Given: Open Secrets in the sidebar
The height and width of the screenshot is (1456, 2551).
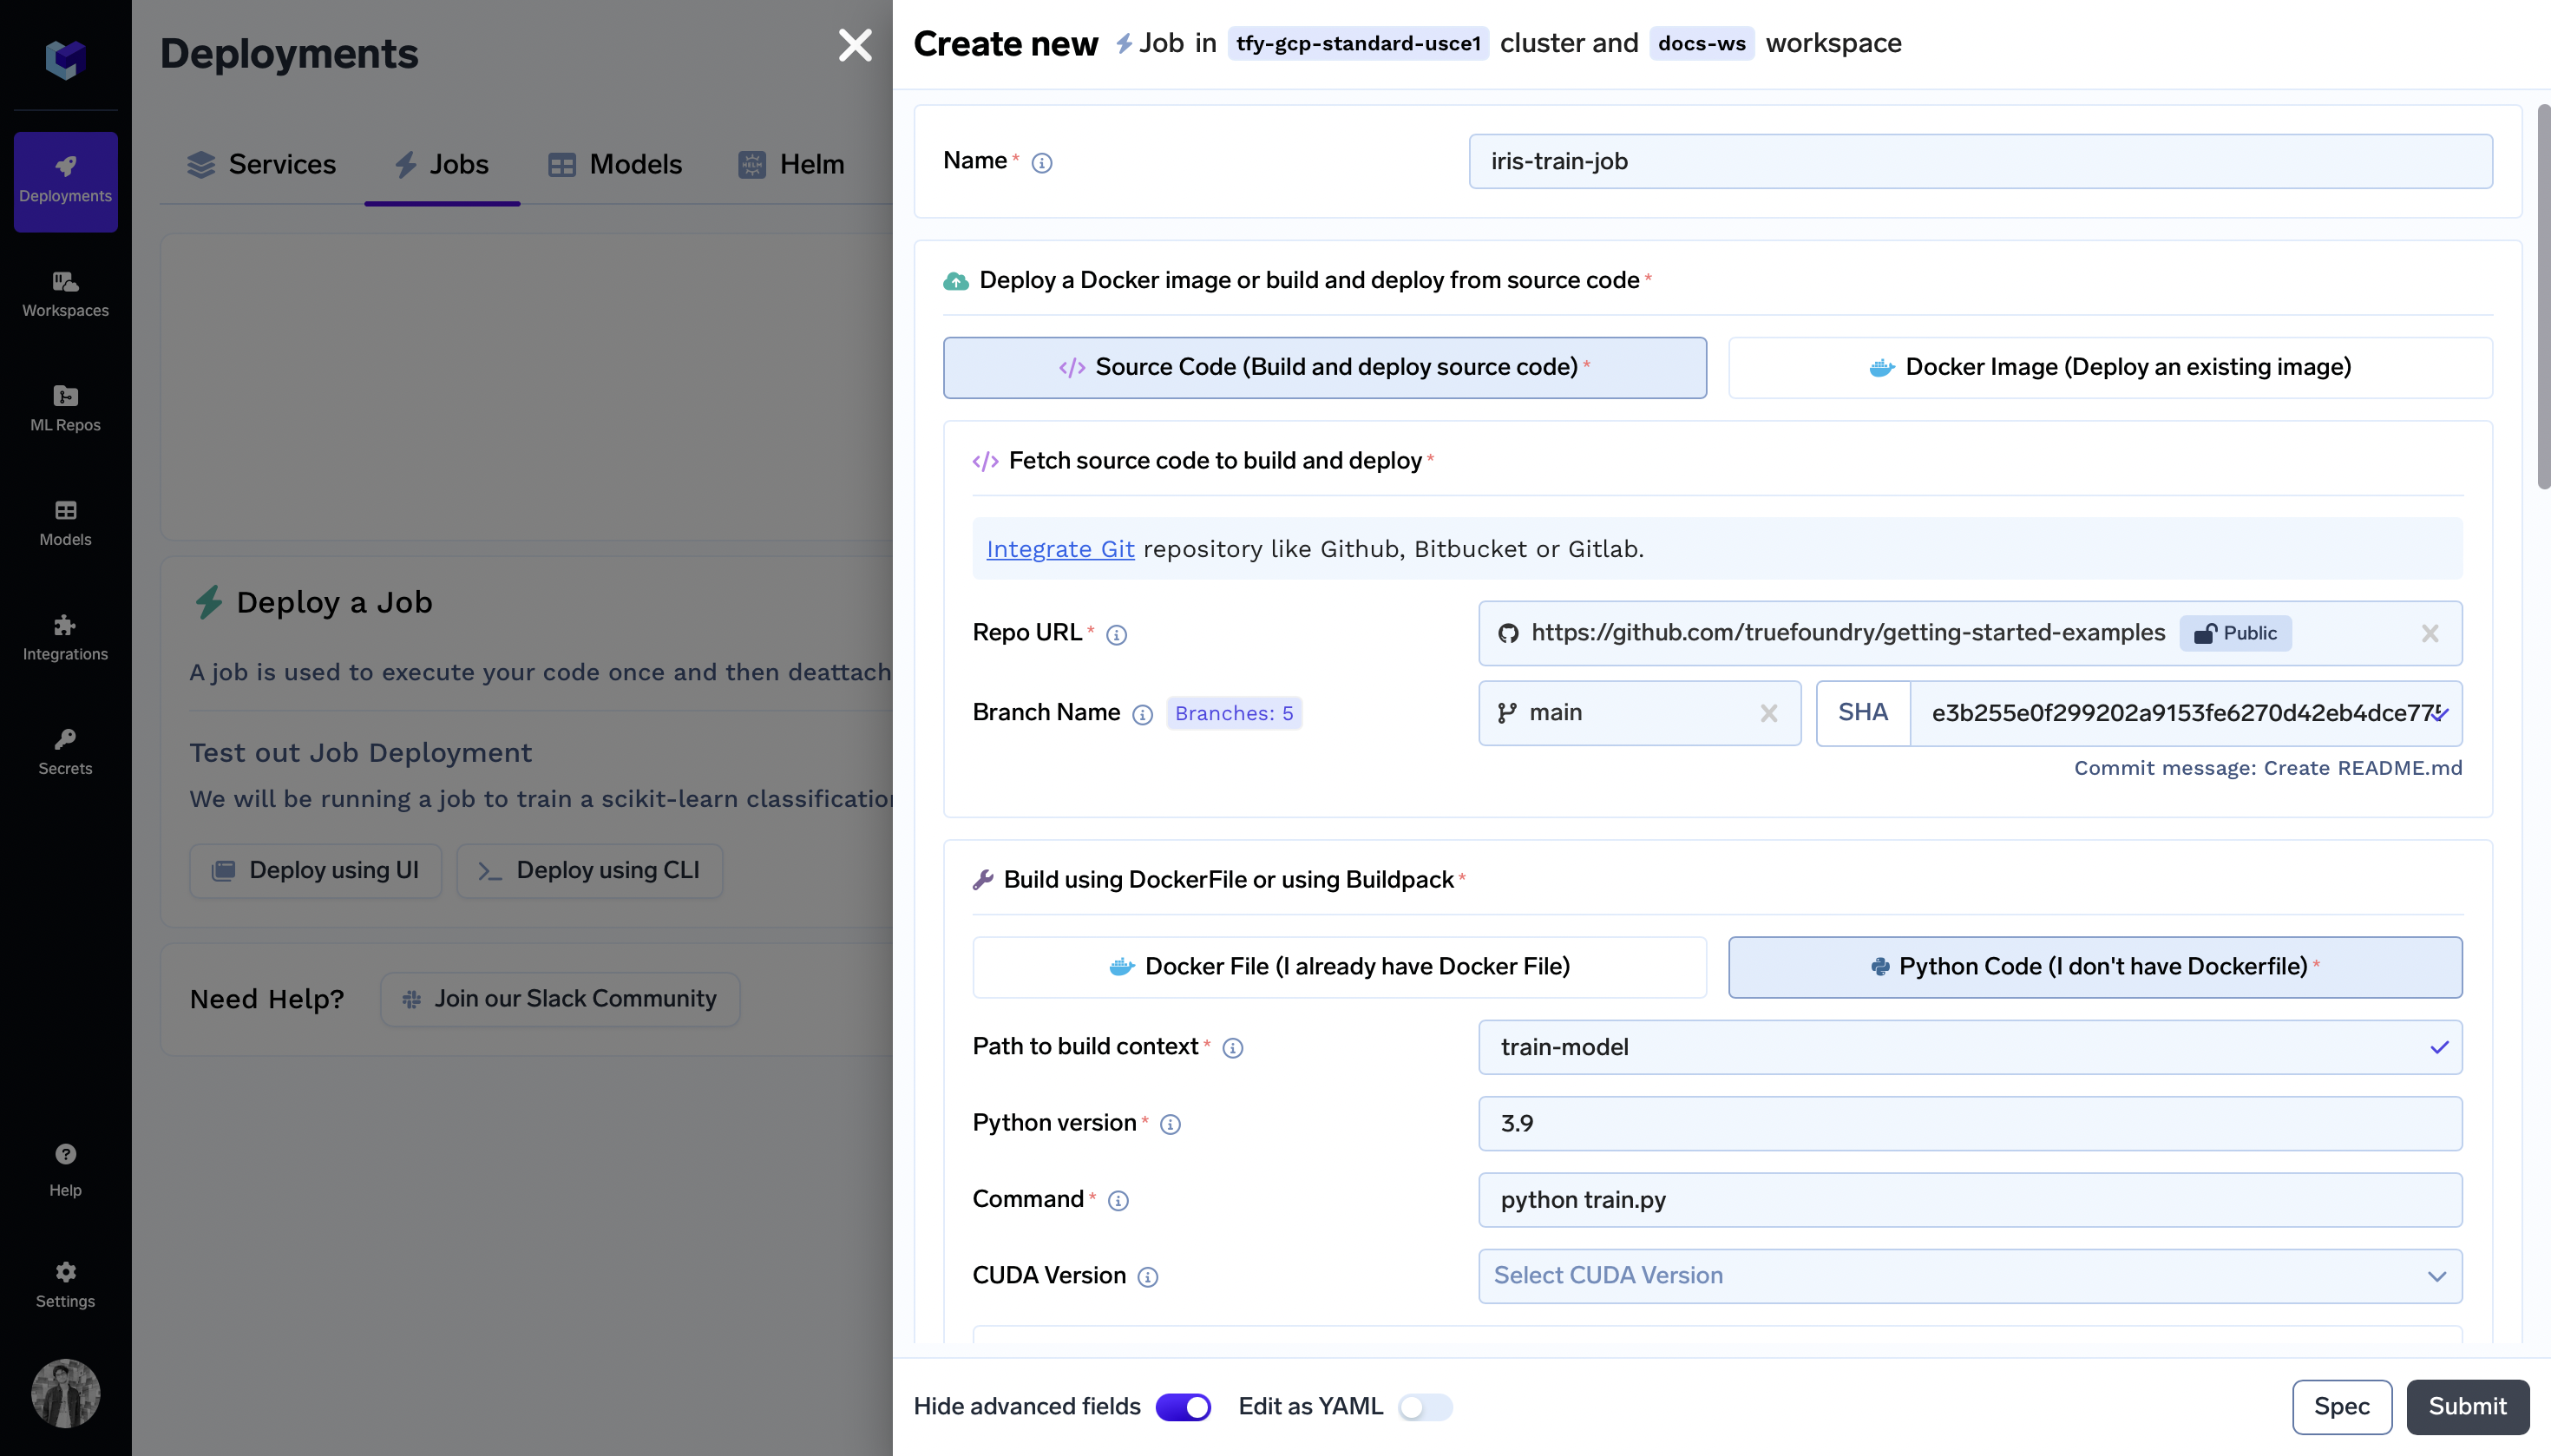Looking at the screenshot, I should 65,752.
